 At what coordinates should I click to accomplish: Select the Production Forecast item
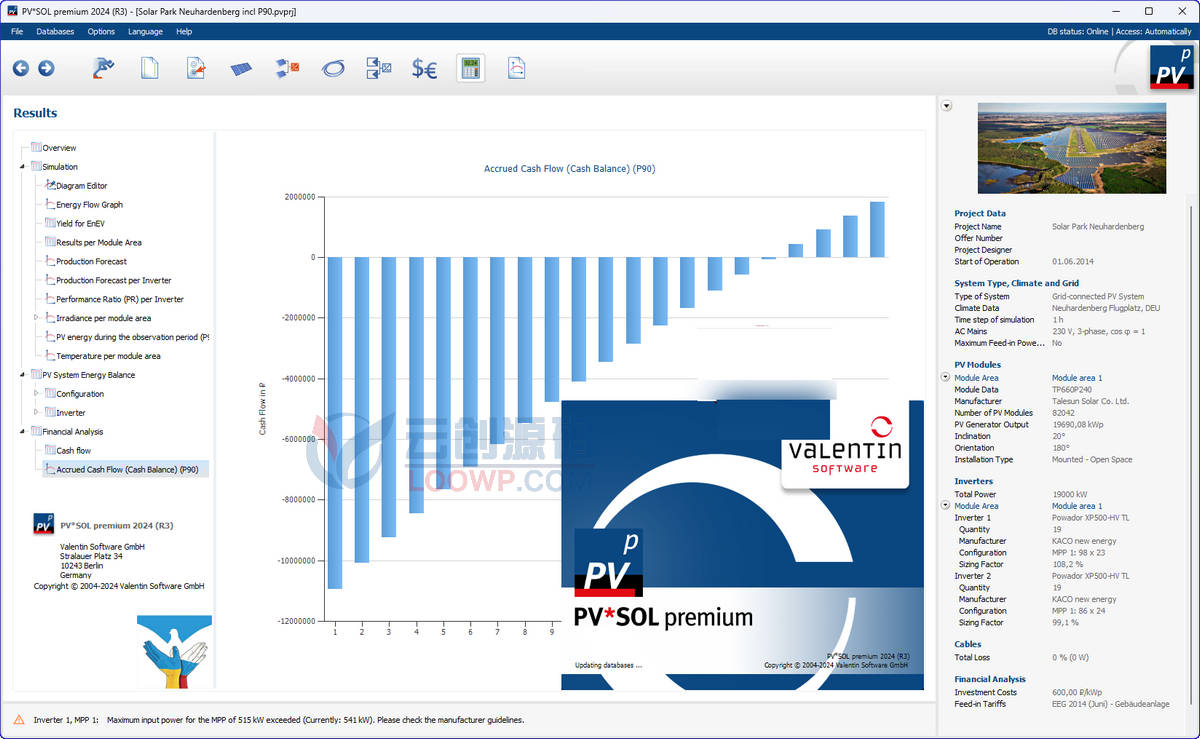tap(92, 262)
